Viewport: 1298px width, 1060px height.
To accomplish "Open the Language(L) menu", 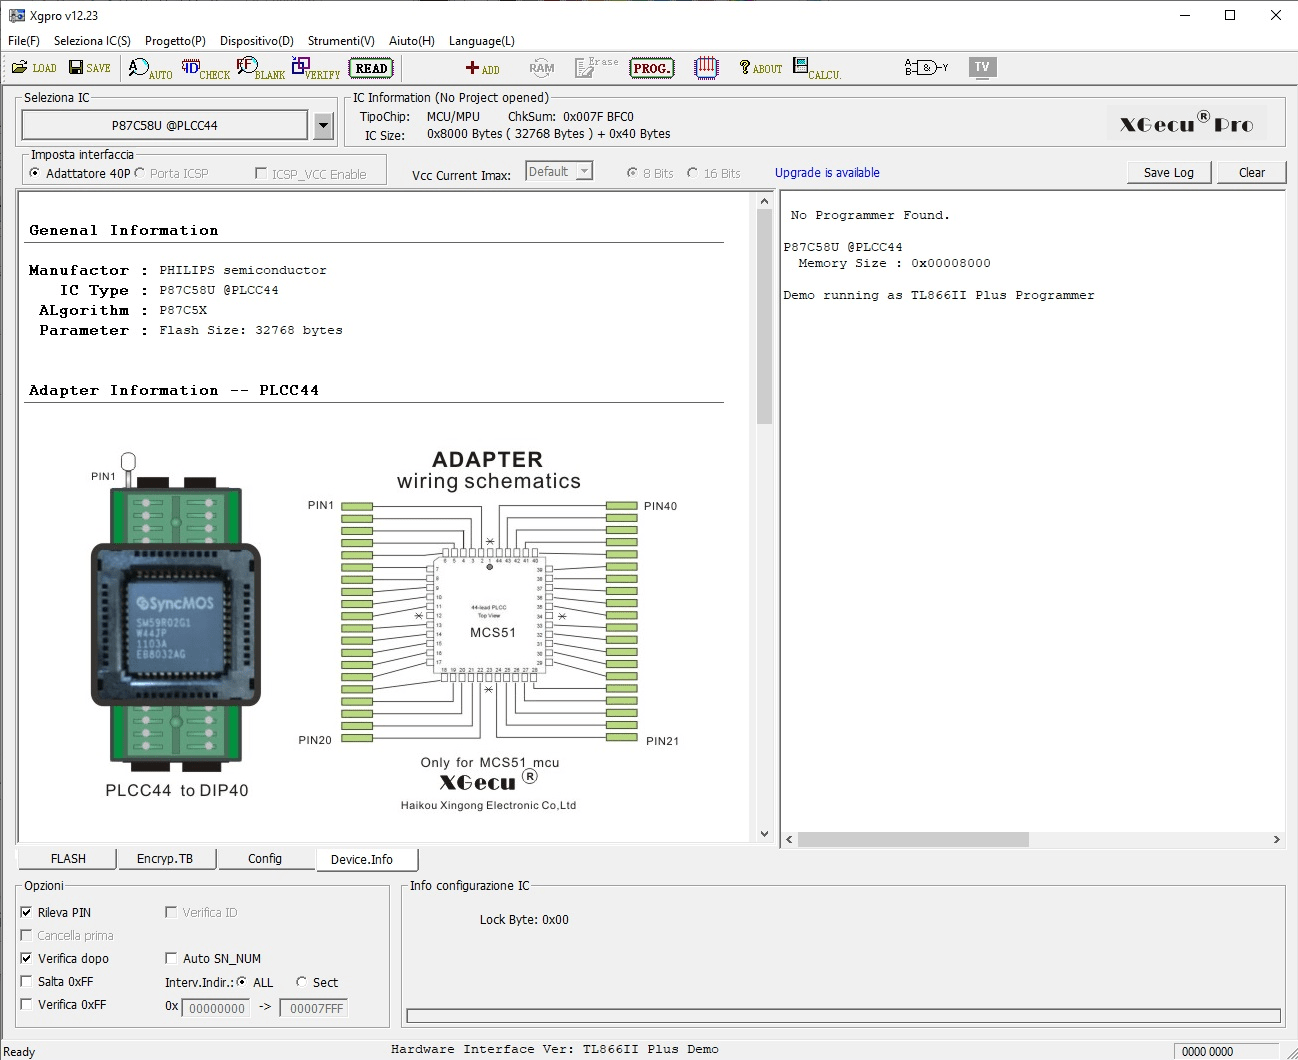I will tap(482, 41).
